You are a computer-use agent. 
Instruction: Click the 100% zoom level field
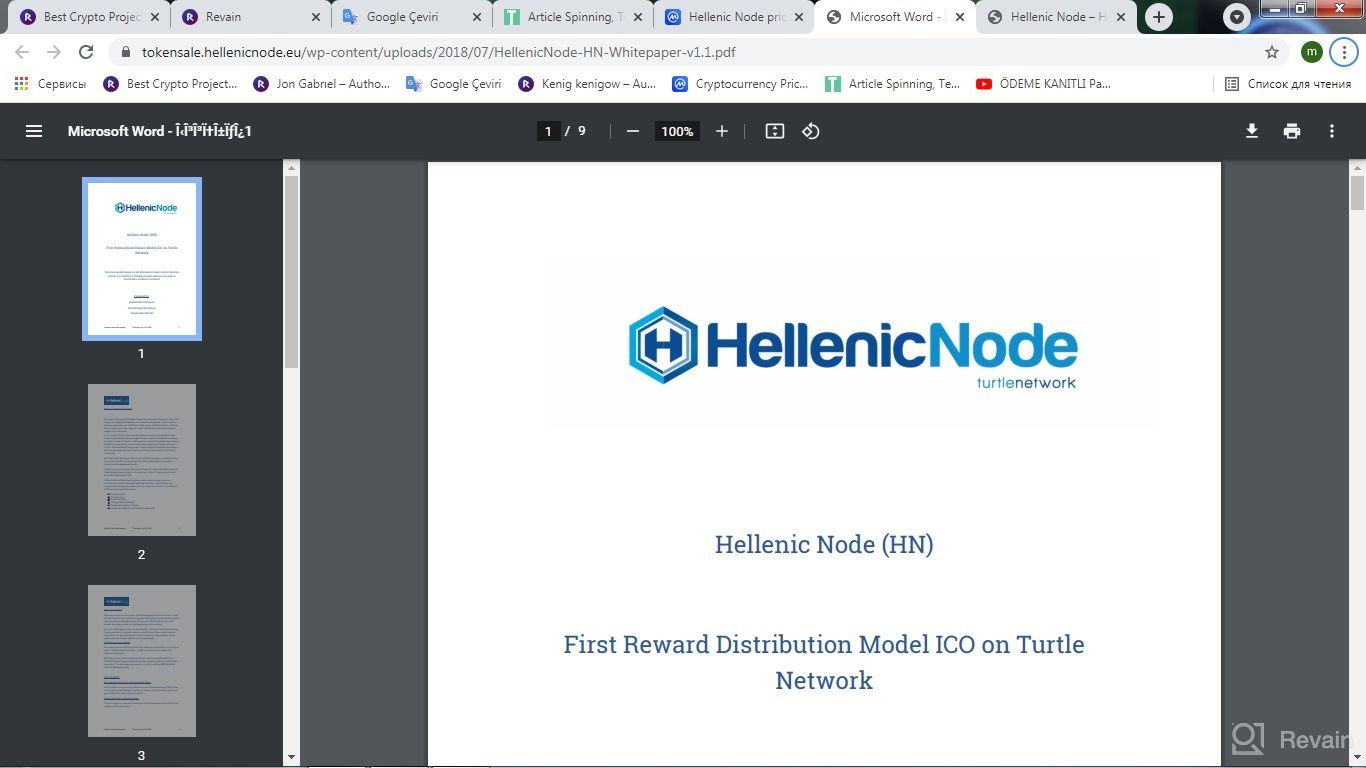(677, 131)
